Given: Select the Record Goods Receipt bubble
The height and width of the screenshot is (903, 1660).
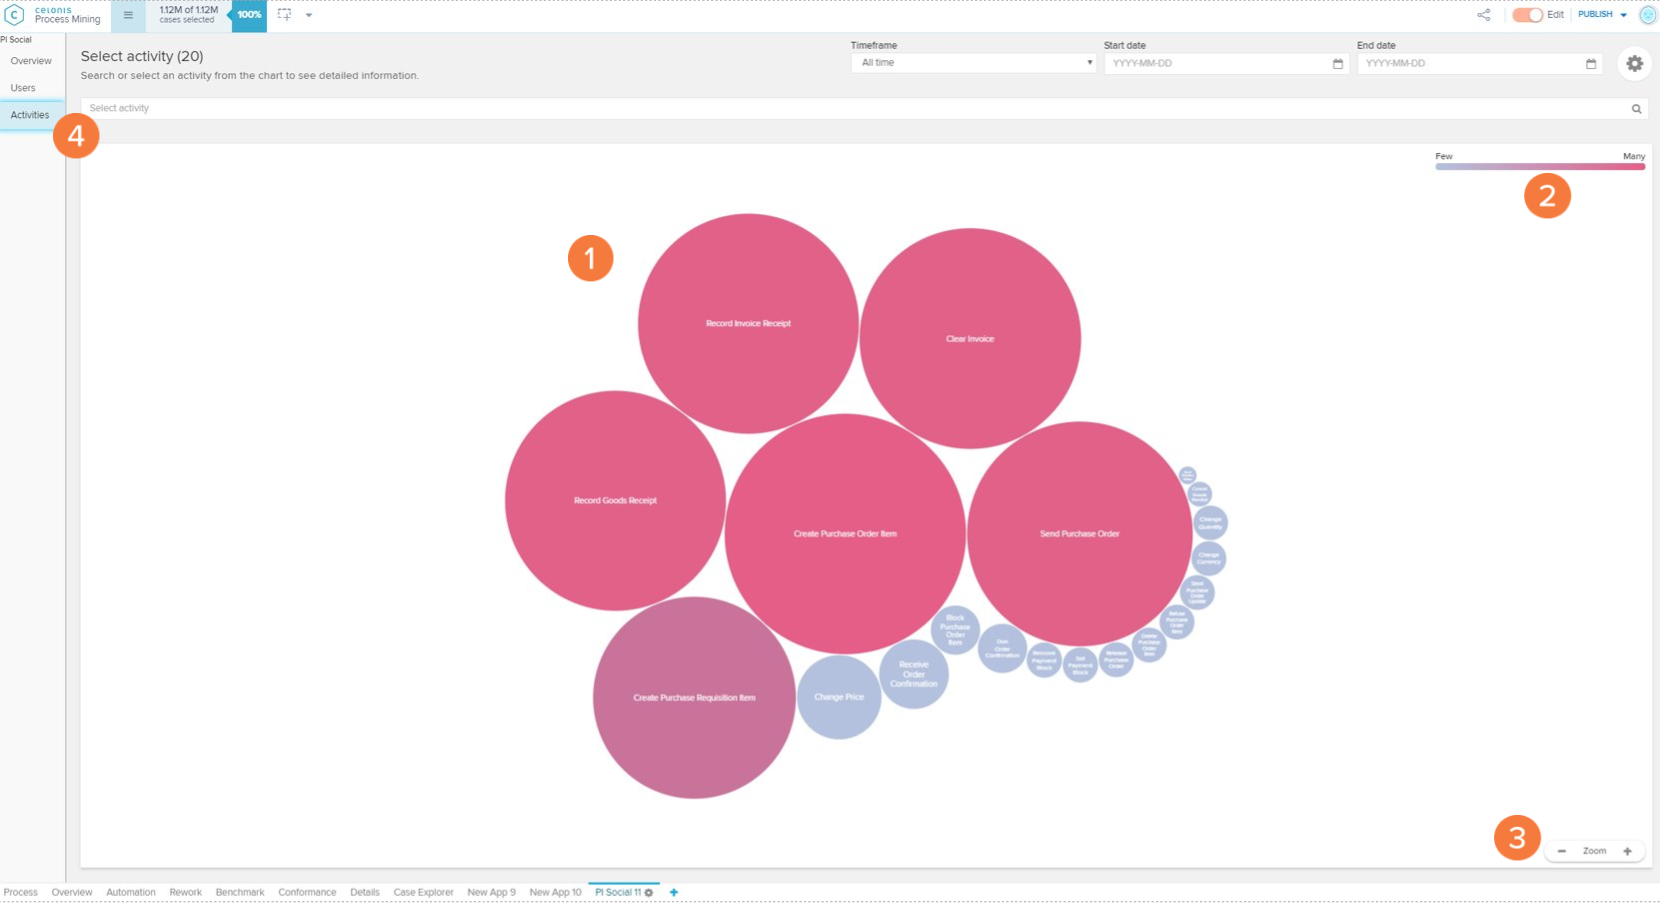Looking at the screenshot, I should click(615, 500).
